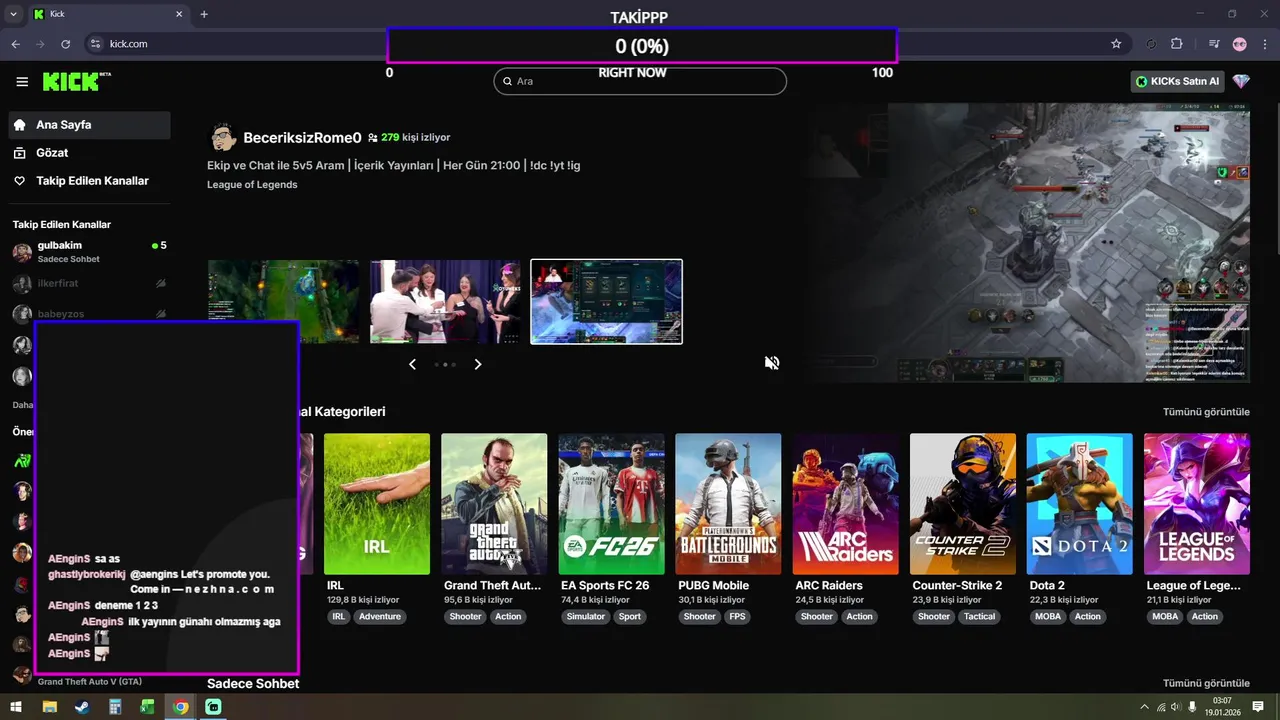Open the Chrome profile avatar
The image size is (1280, 720).
1240,44
